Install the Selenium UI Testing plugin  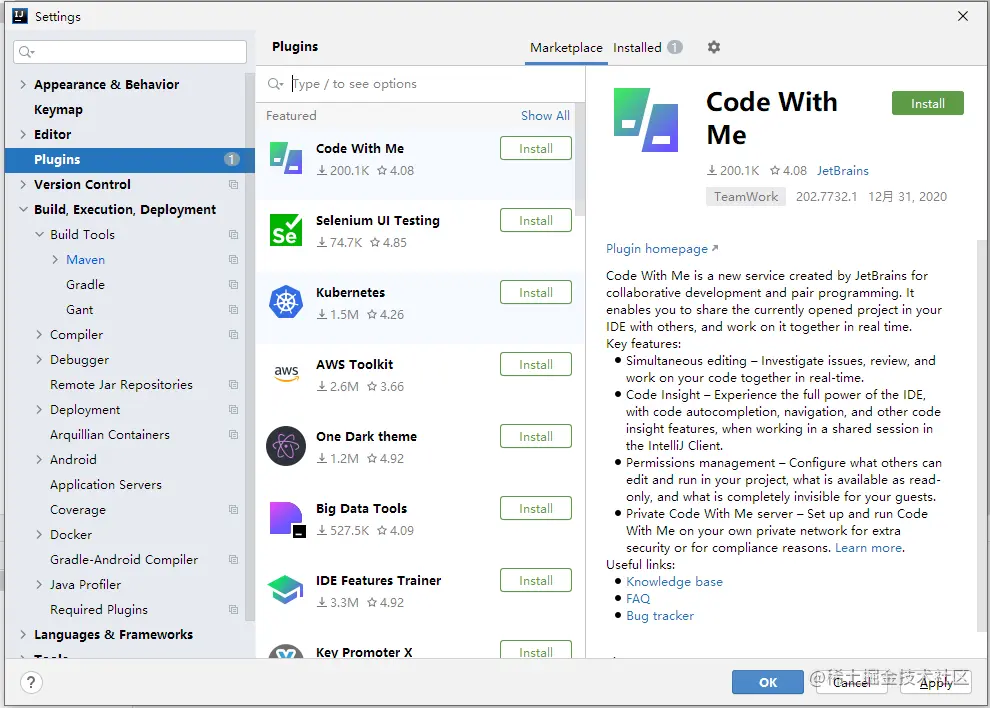coord(535,220)
